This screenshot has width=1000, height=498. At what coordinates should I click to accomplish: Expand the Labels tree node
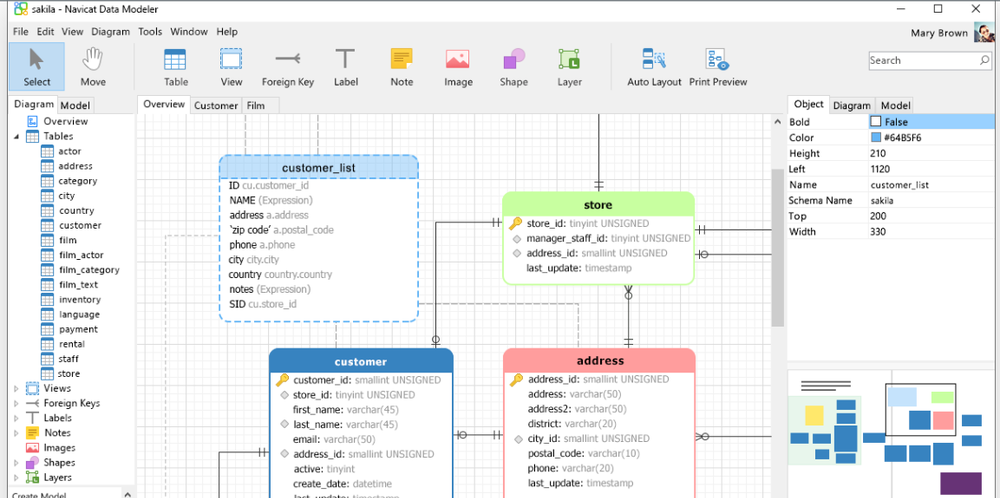pyautogui.click(x=16, y=418)
